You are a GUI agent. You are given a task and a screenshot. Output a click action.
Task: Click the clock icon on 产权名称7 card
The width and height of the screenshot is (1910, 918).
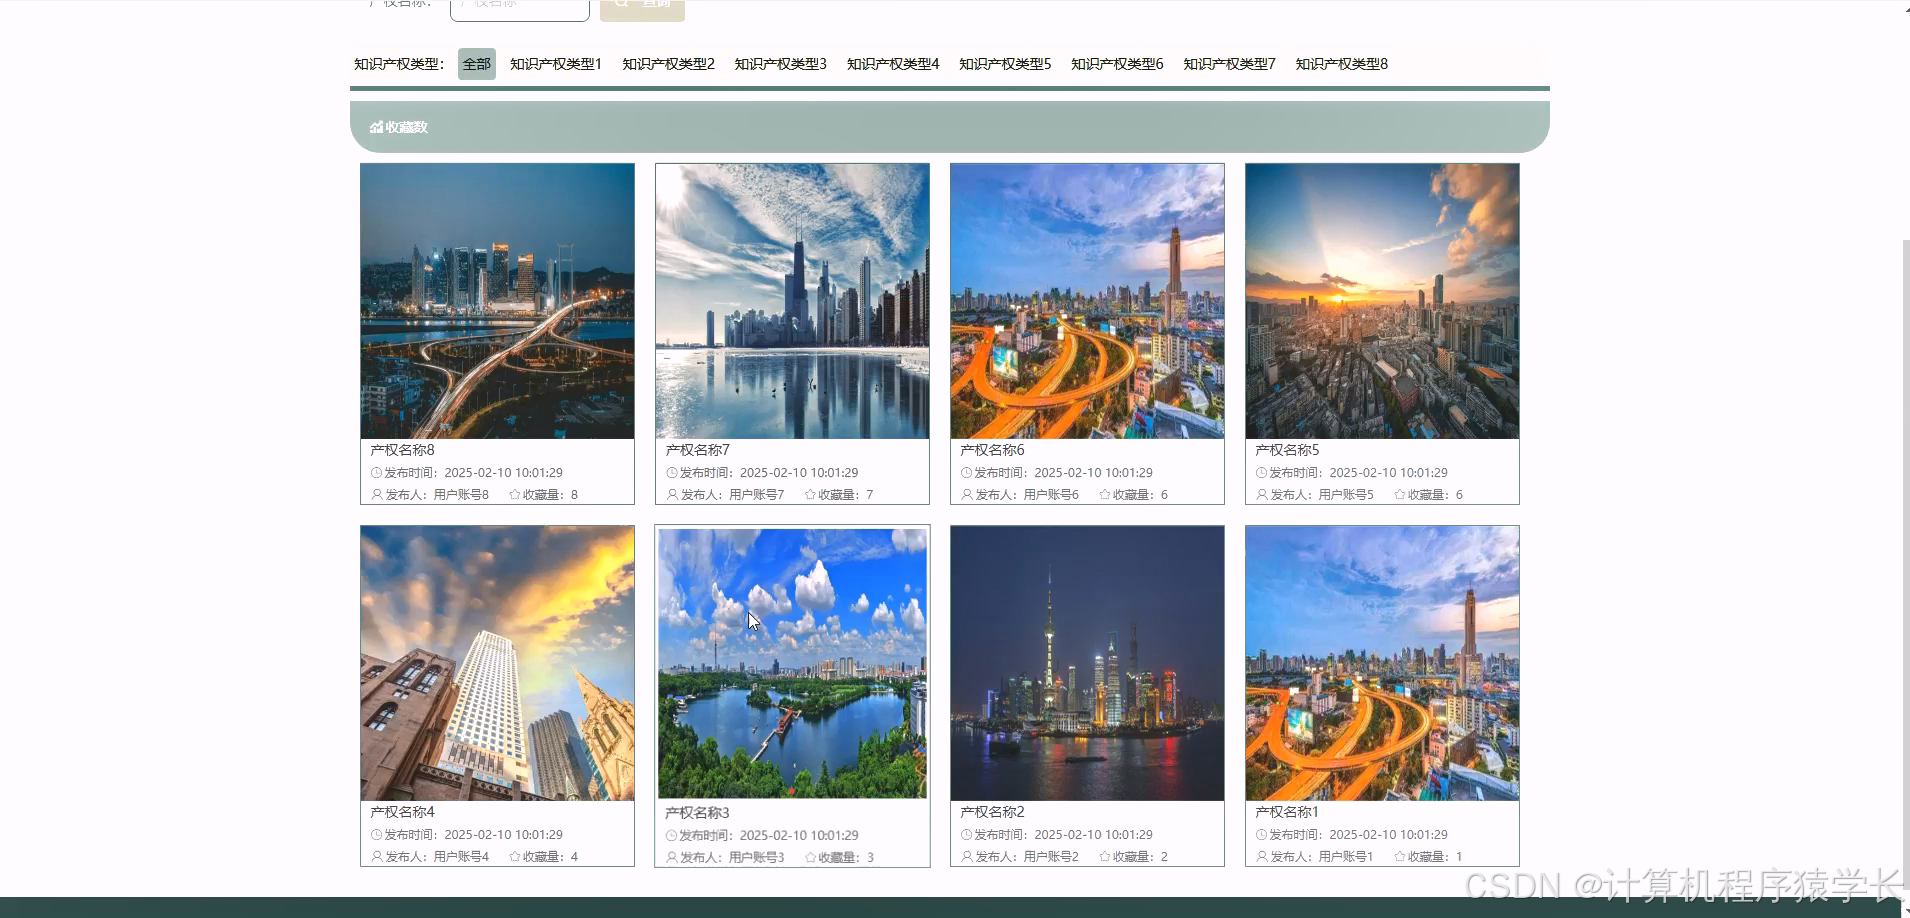[x=672, y=473]
